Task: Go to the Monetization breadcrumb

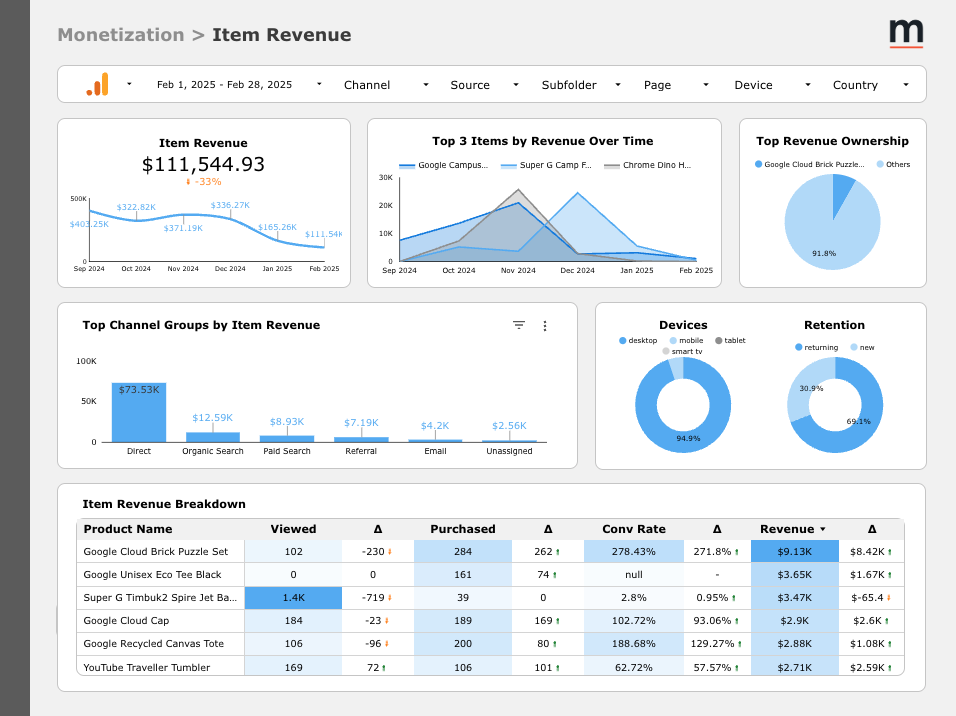Action: tap(121, 35)
